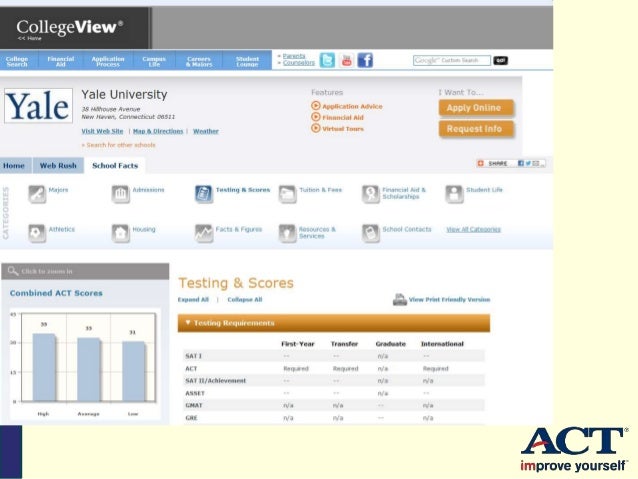Open the Financial Aid nav menu
The width and height of the screenshot is (638, 479).
coord(61,61)
